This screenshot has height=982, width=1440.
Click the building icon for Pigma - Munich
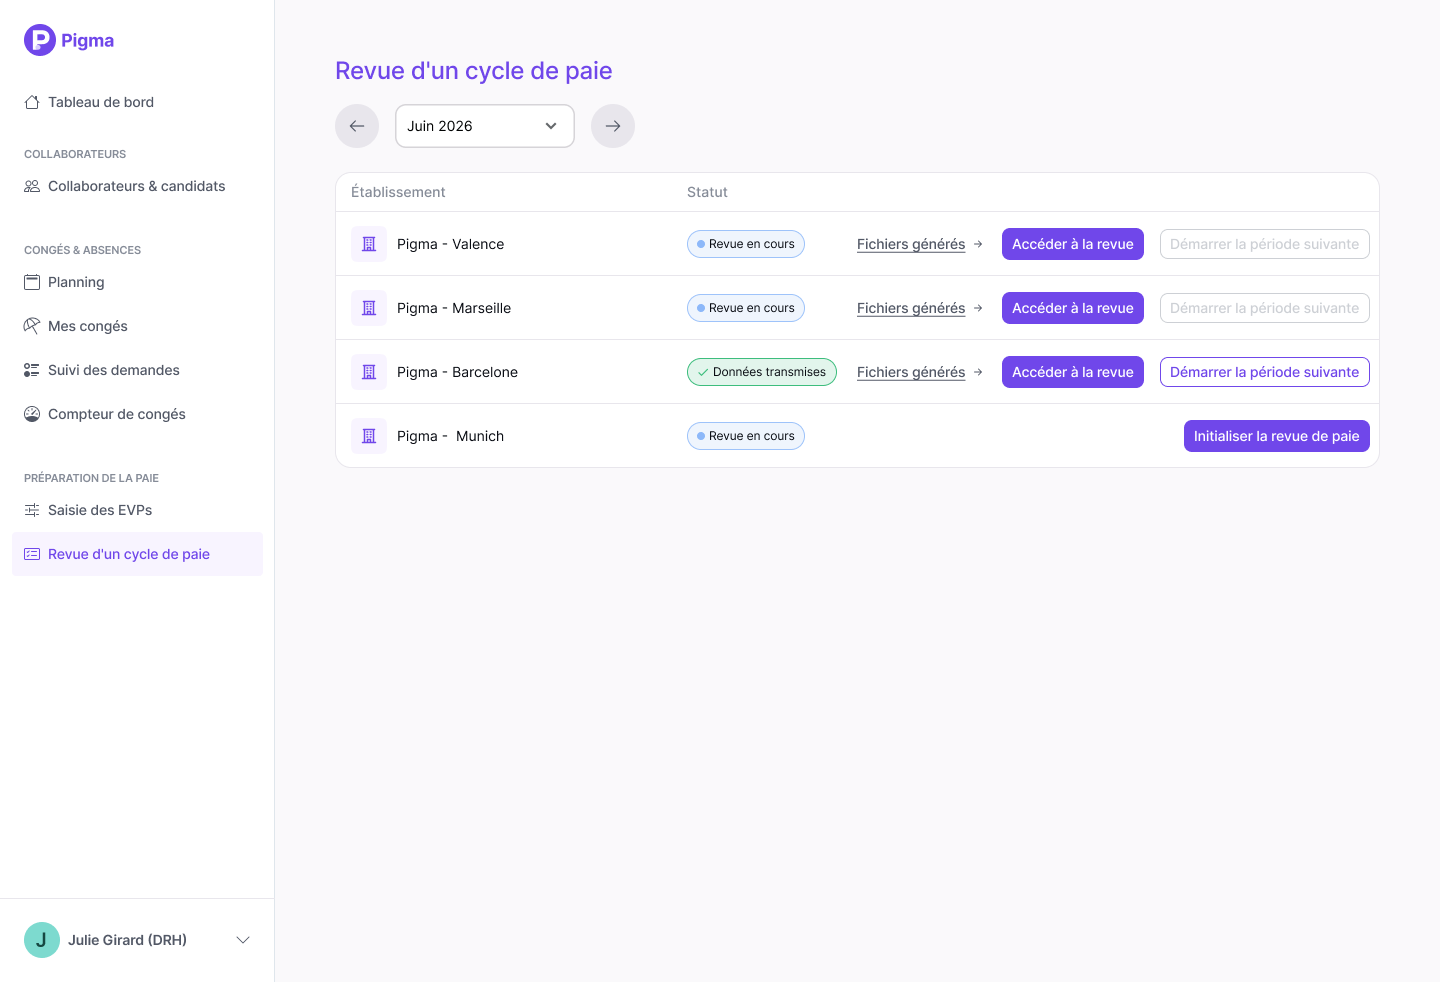pos(369,436)
